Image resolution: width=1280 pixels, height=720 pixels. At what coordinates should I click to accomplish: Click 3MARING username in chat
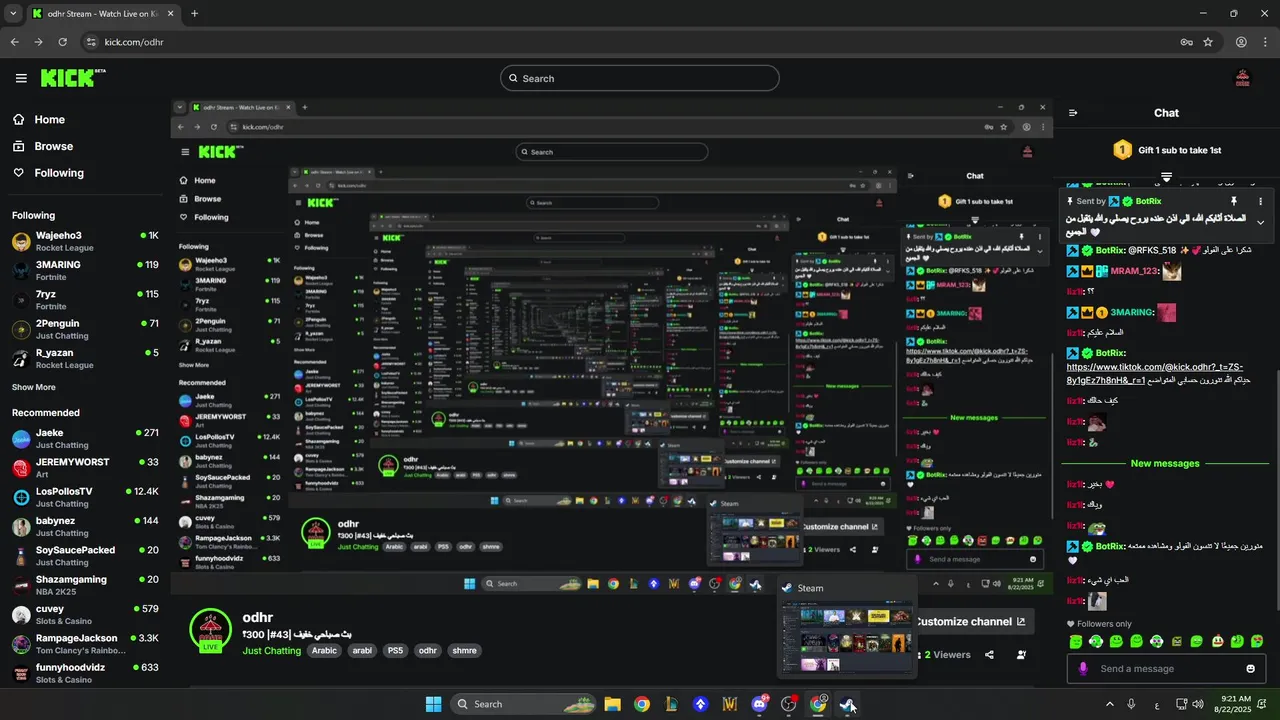coord(1133,312)
